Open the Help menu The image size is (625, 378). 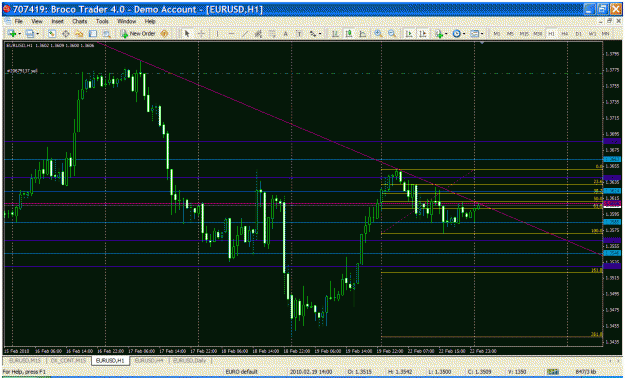point(150,21)
